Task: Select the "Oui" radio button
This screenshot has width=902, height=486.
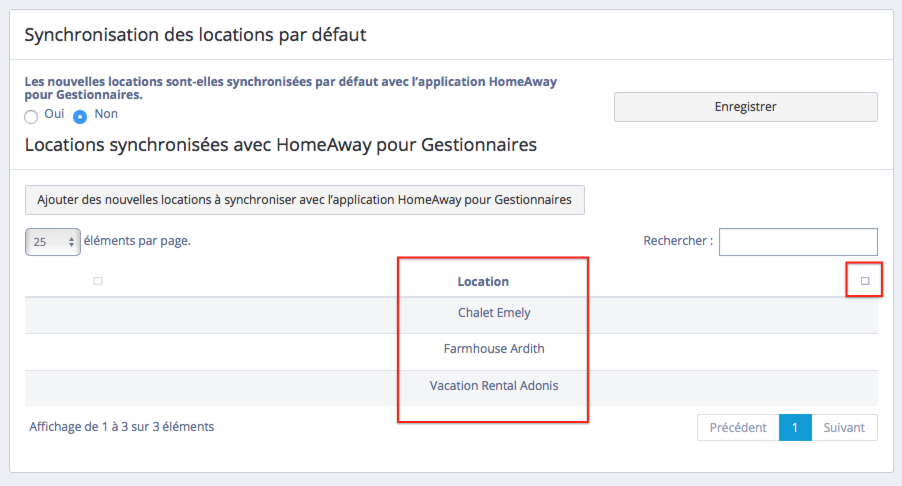Action: coord(31,116)
